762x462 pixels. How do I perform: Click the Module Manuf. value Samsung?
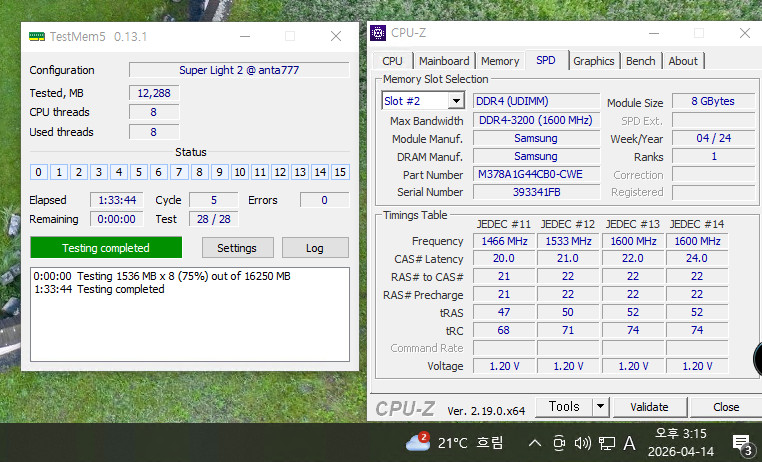coord(537,138)
